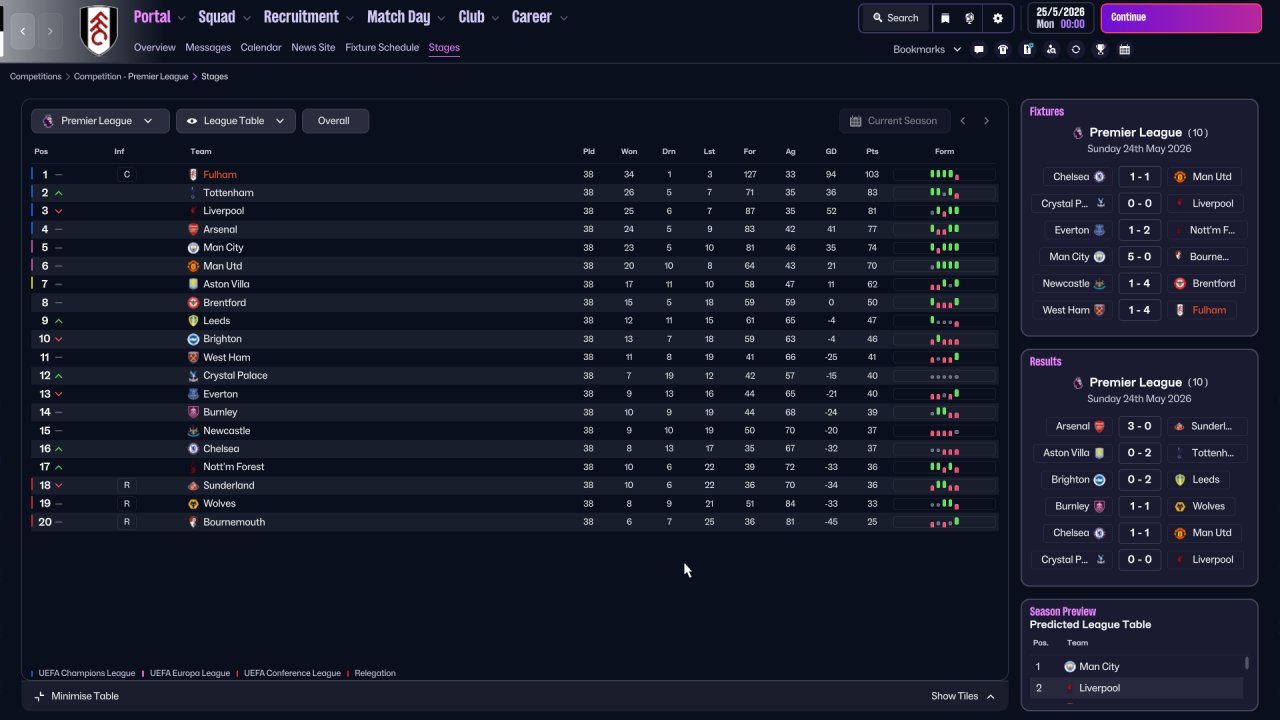The width and height of the screenshot is (1280, 720).
Task: Open Competitions breadcrumb link
Action: [x=36, y=77]
